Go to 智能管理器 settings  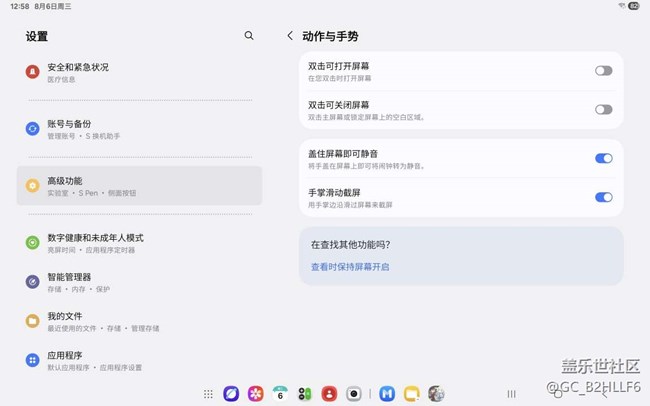140,282
